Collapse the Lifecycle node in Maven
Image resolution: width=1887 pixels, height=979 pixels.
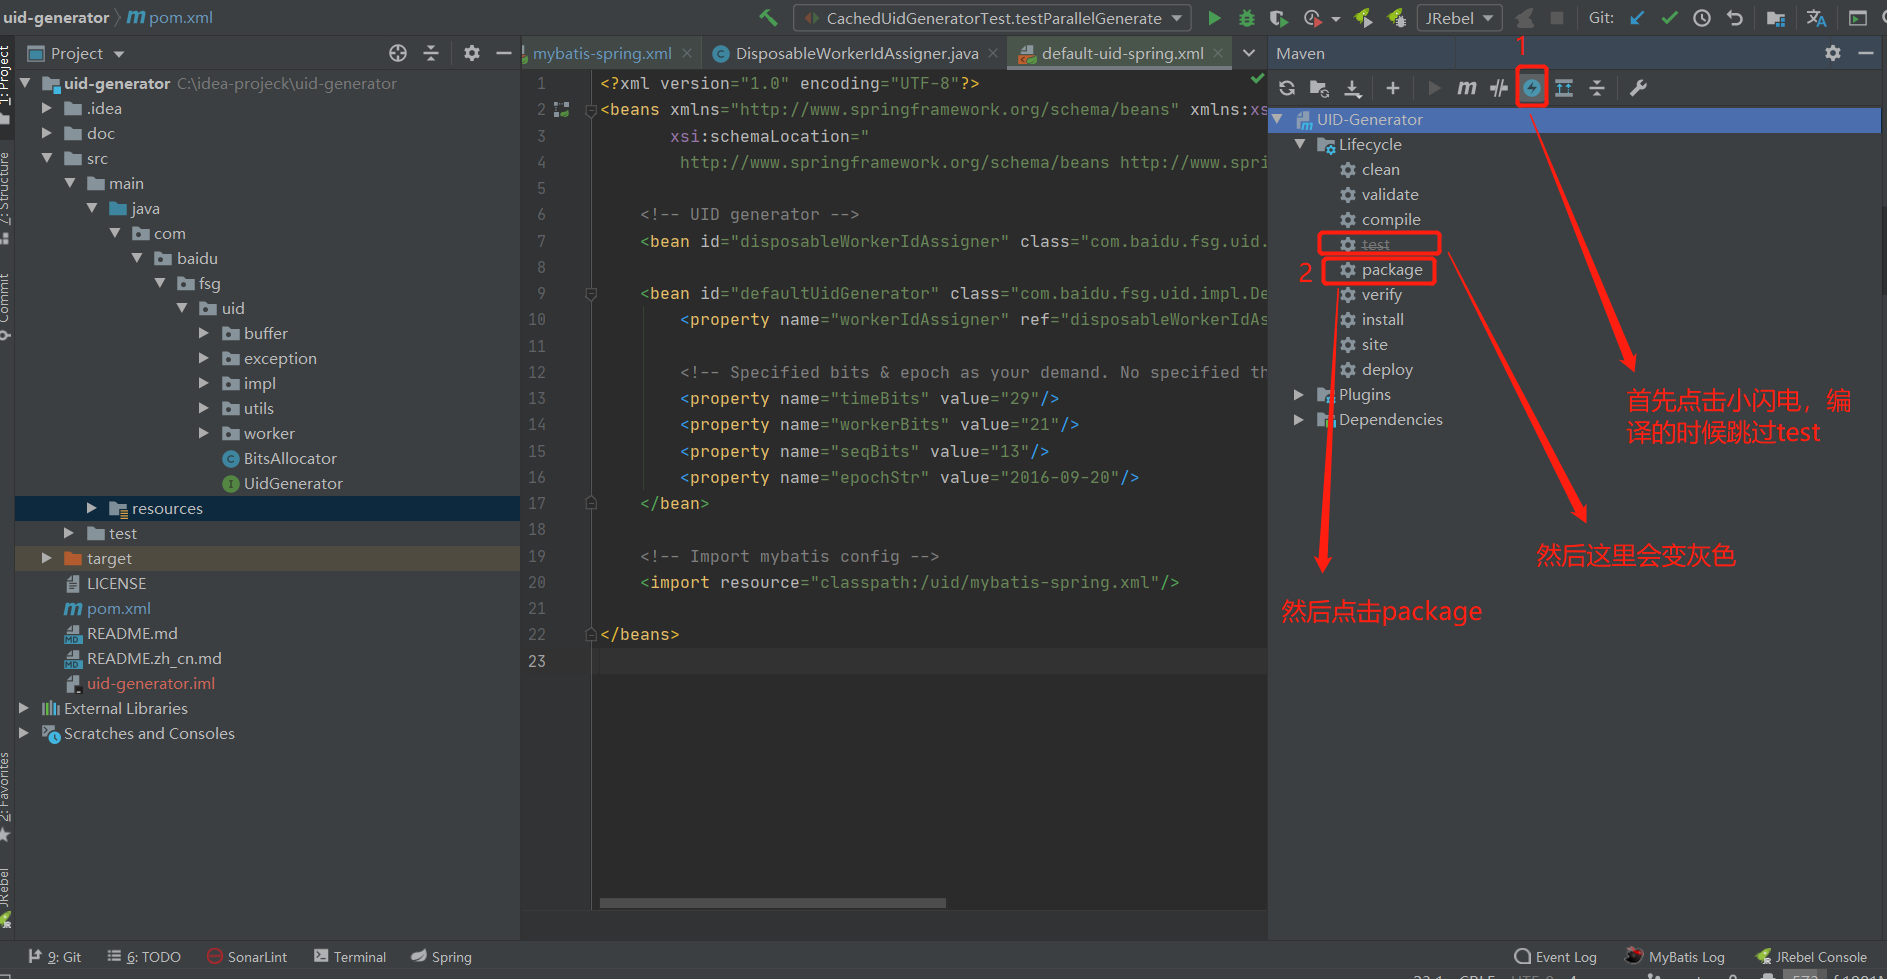click(1300, 144)
